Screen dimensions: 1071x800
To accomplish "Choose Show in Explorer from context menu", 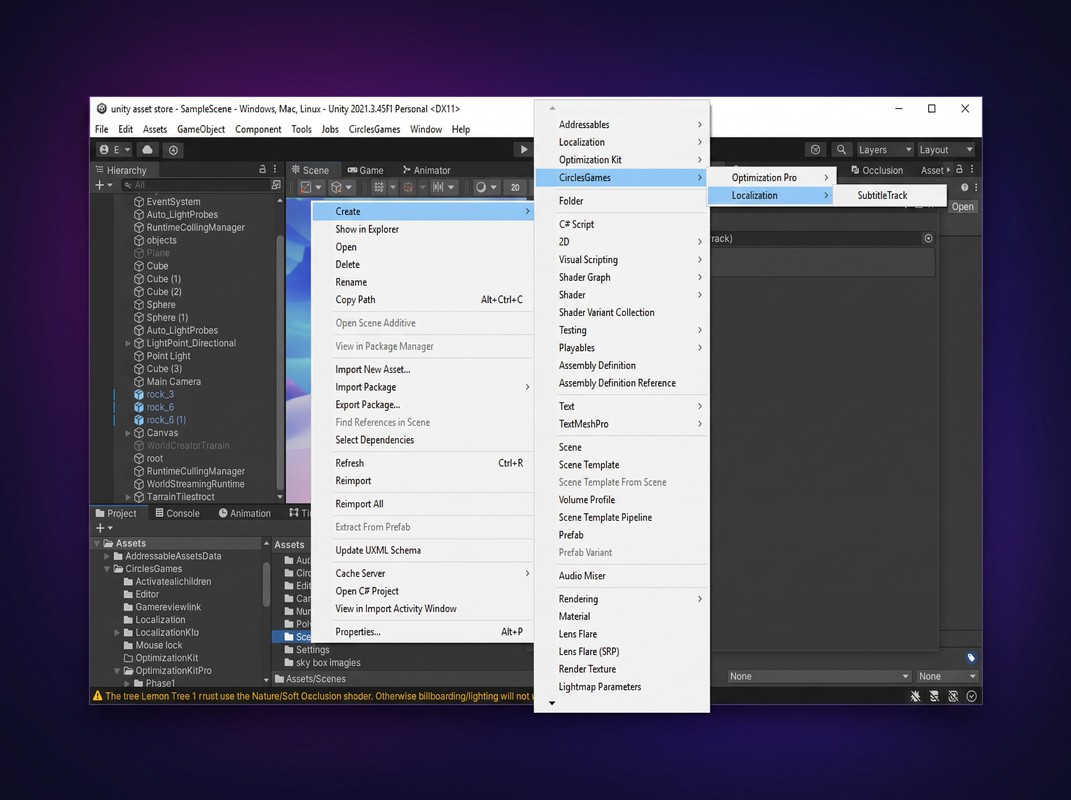I will pyautogui.click(x=423, y=230).
